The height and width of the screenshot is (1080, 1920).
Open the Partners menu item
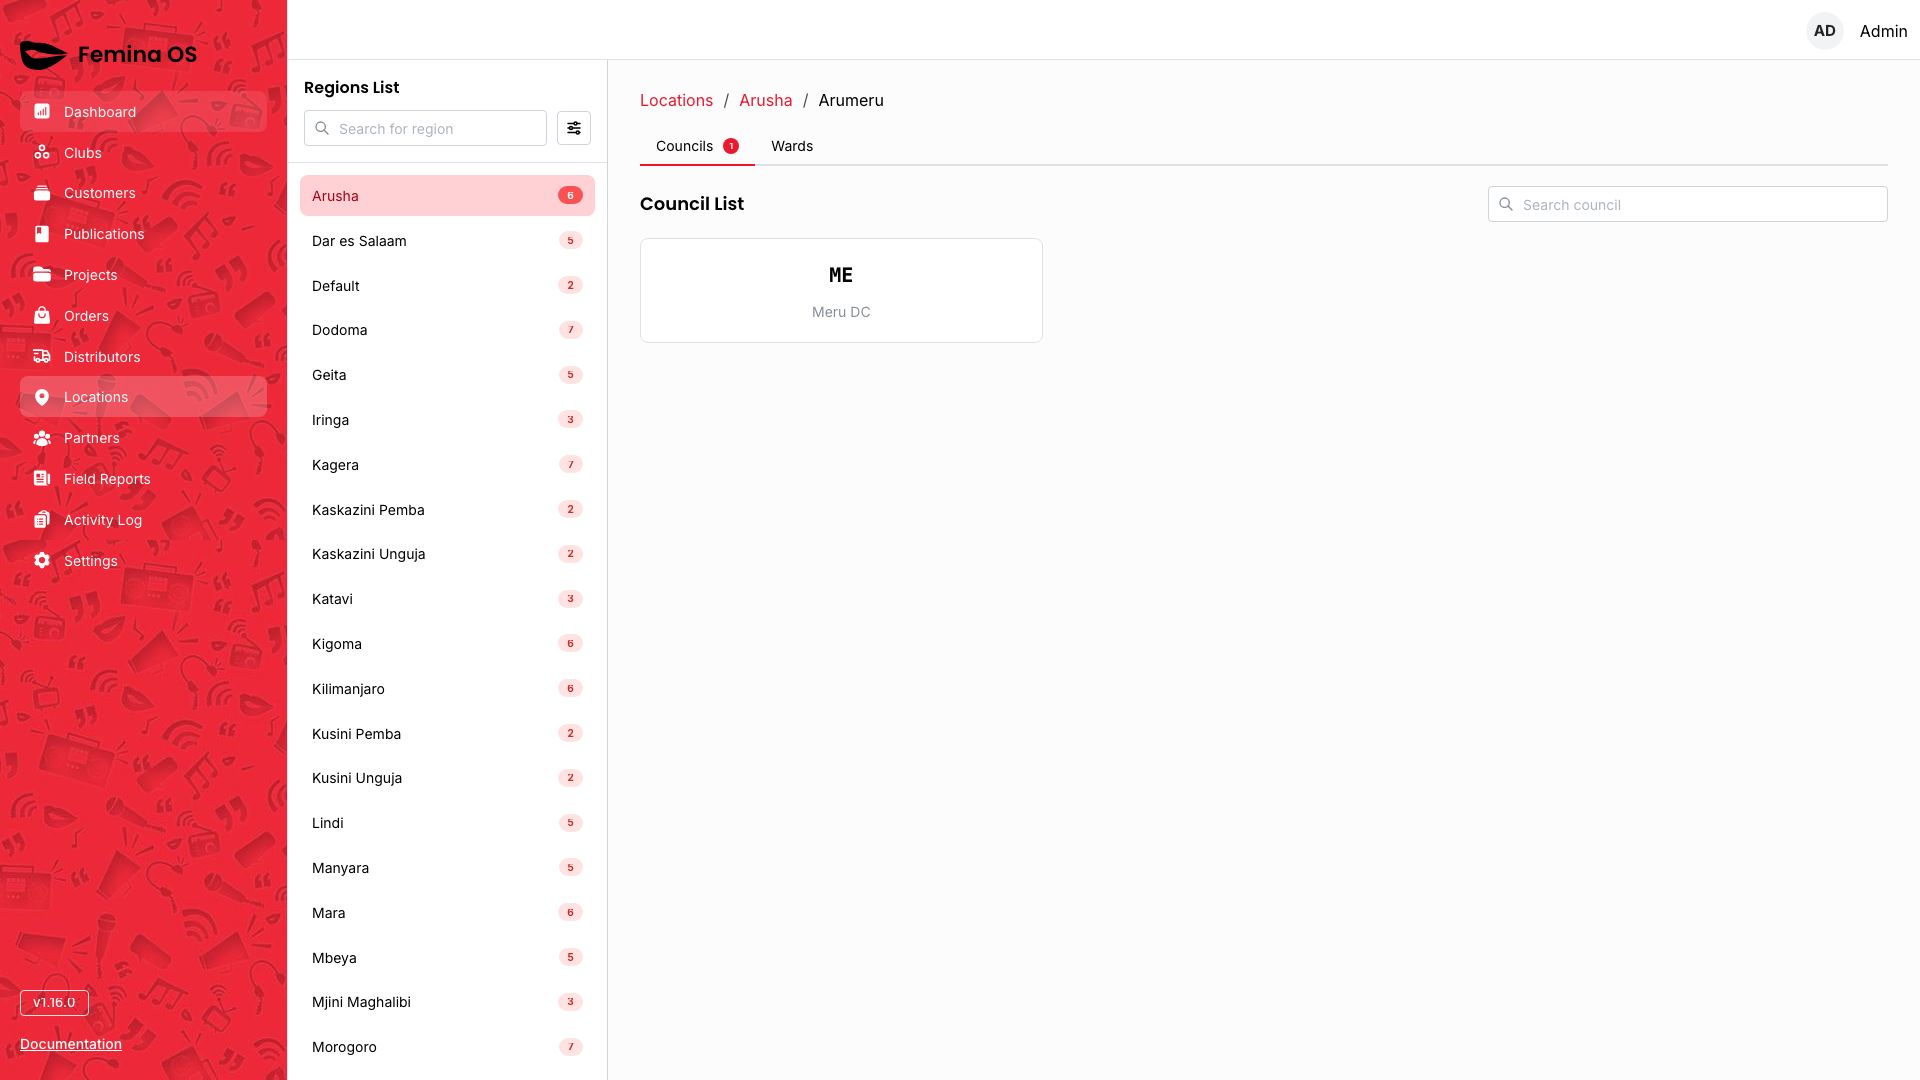(x=143, y=438)
